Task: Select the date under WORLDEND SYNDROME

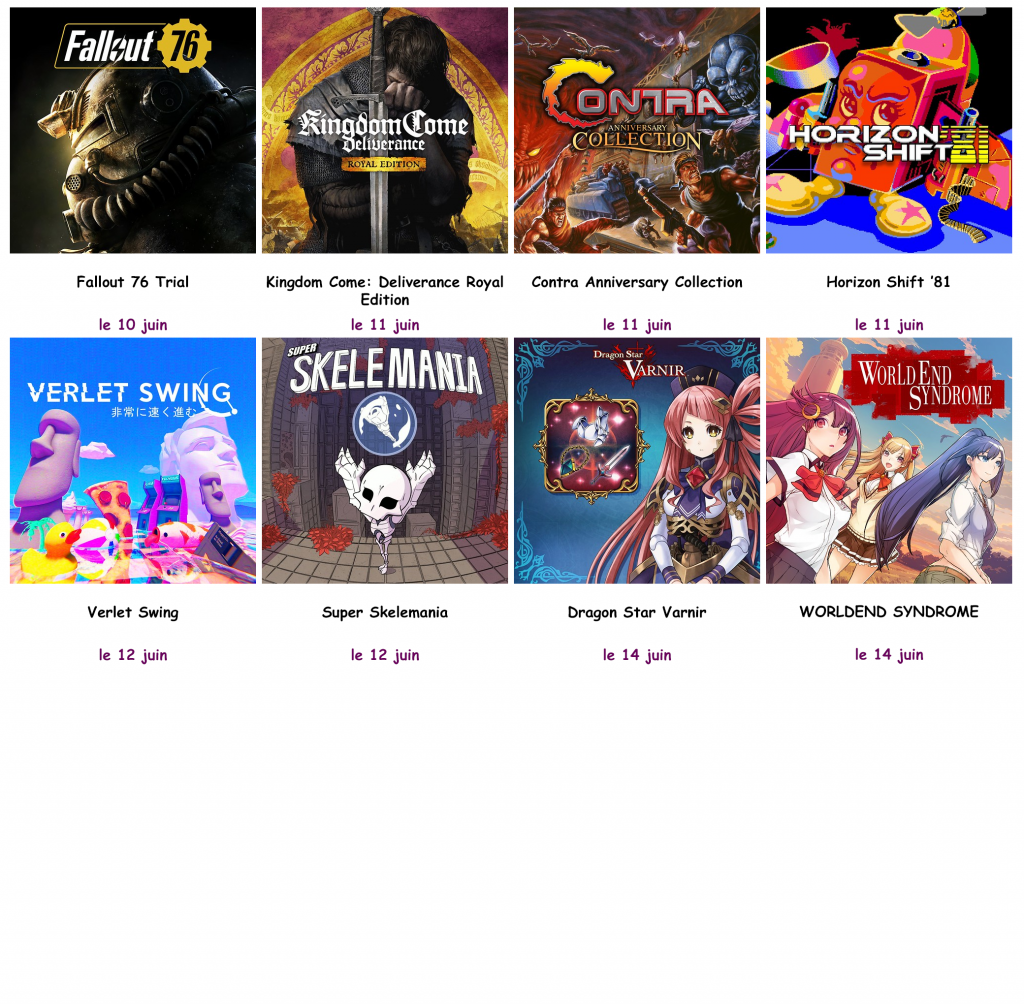Action: point(889,655)
